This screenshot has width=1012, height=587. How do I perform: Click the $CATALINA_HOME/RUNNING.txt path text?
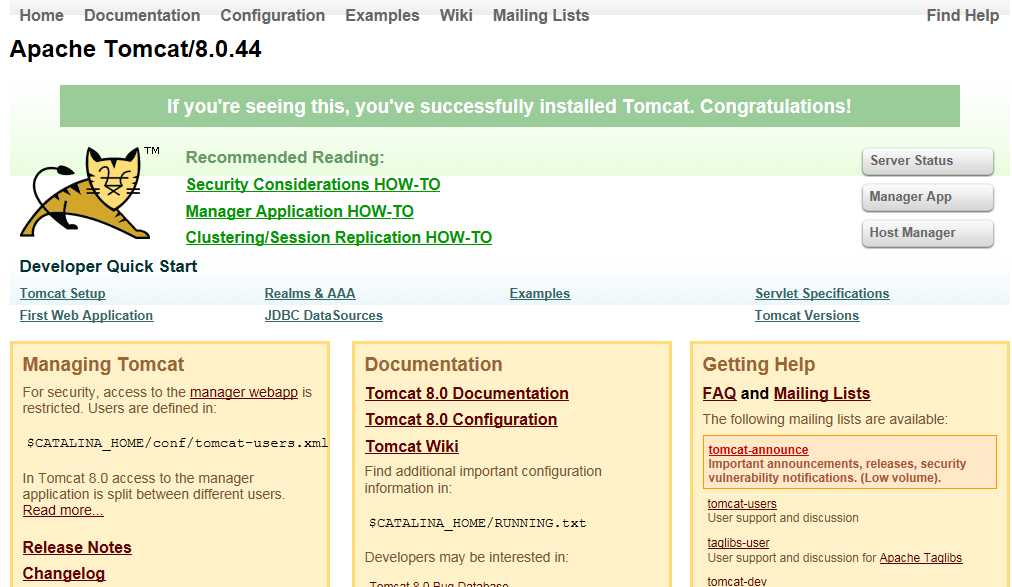pyautogui.click(x=477, y=523)
